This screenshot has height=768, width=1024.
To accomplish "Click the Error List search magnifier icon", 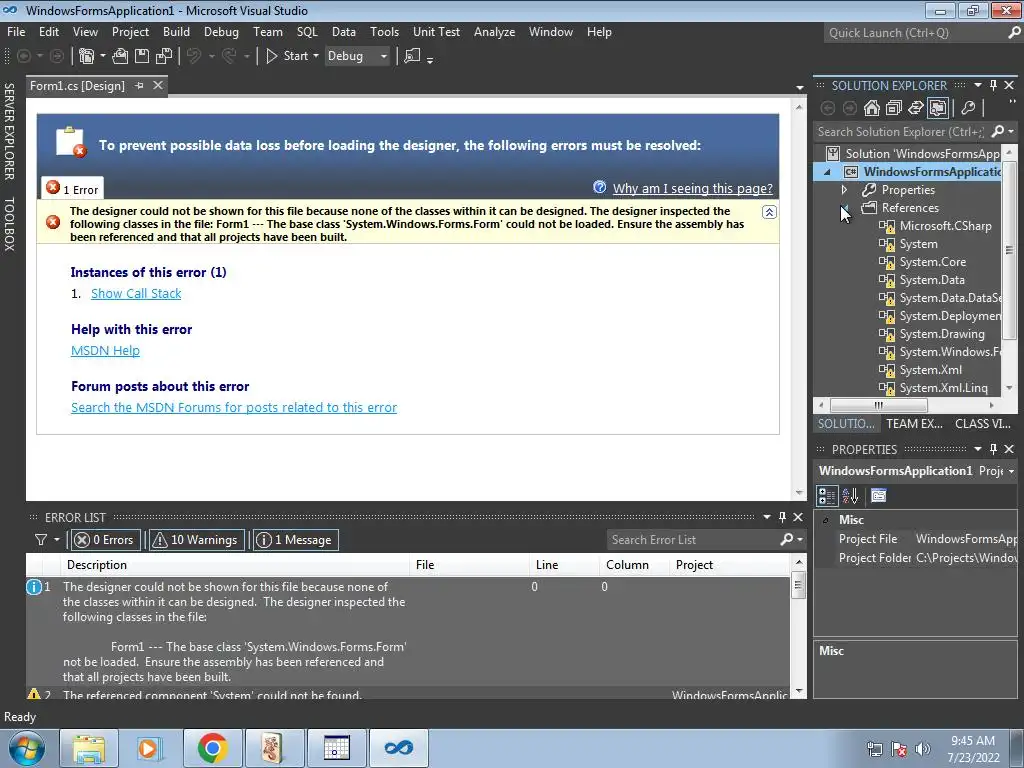I will [x=787, y=539].
